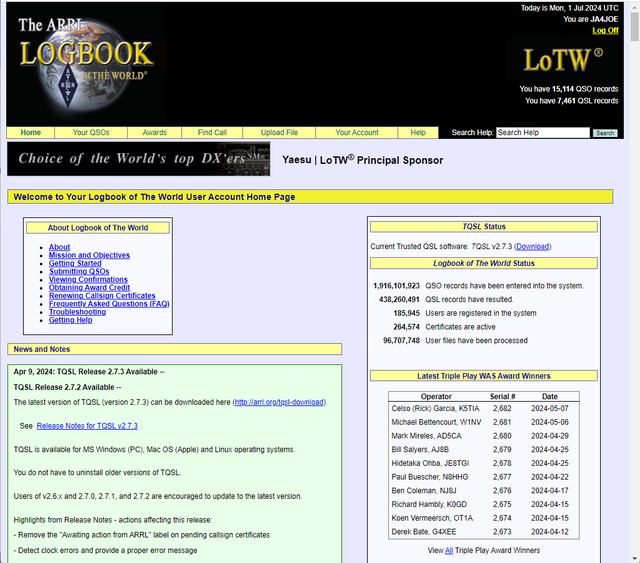Image resolution: width=640 pixels, height=563 pixels.
Task: Click the page vertical scrollbar thumb
Action: tap(635, 27)
